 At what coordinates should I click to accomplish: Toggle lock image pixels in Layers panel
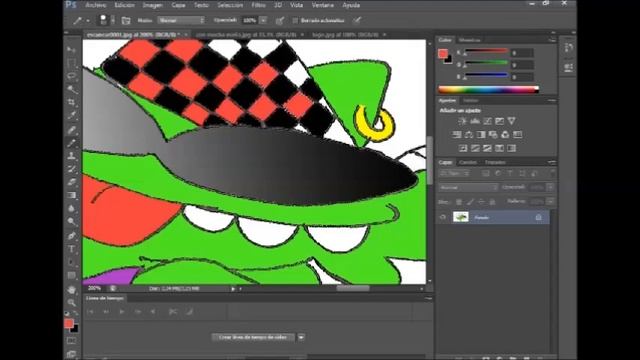[x=470, y=201]
